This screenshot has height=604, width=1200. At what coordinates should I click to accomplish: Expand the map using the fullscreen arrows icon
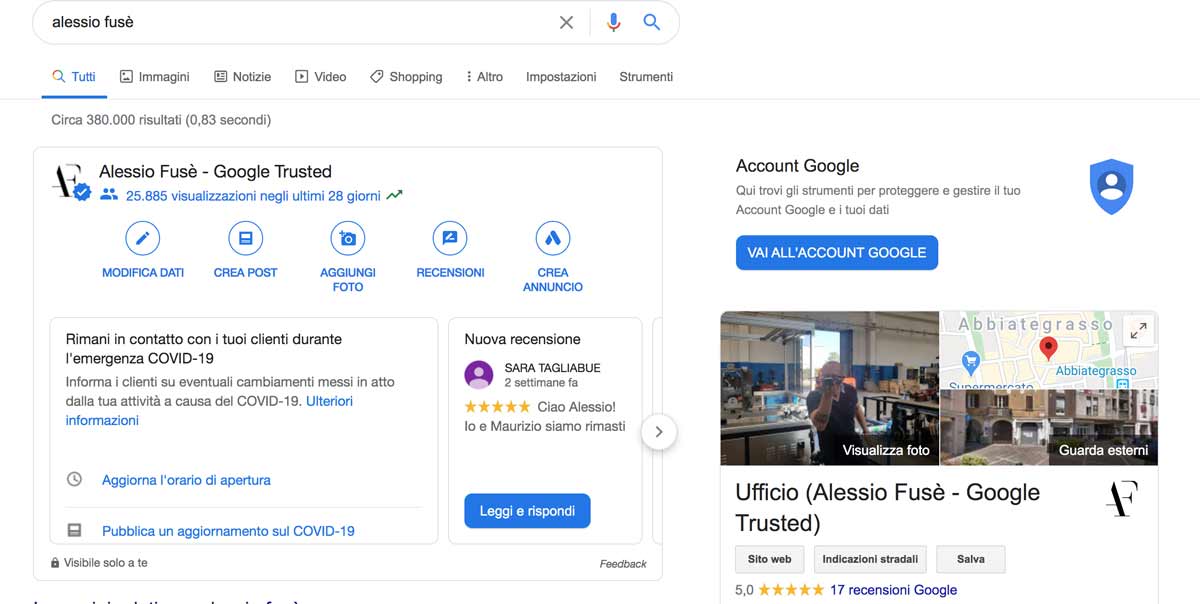coord(1138,329)
